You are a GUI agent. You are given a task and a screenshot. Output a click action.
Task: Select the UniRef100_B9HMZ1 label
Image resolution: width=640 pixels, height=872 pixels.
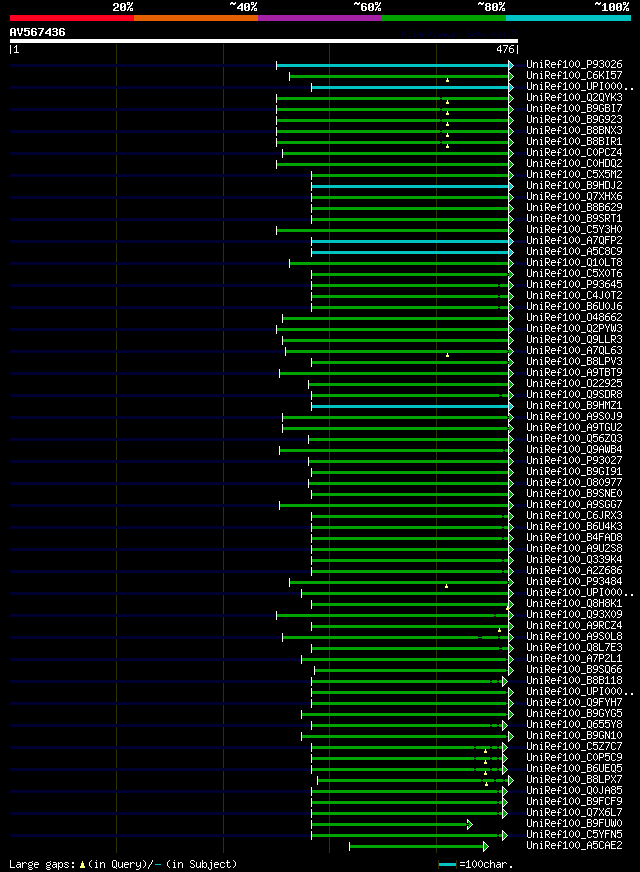pos(574,405)
